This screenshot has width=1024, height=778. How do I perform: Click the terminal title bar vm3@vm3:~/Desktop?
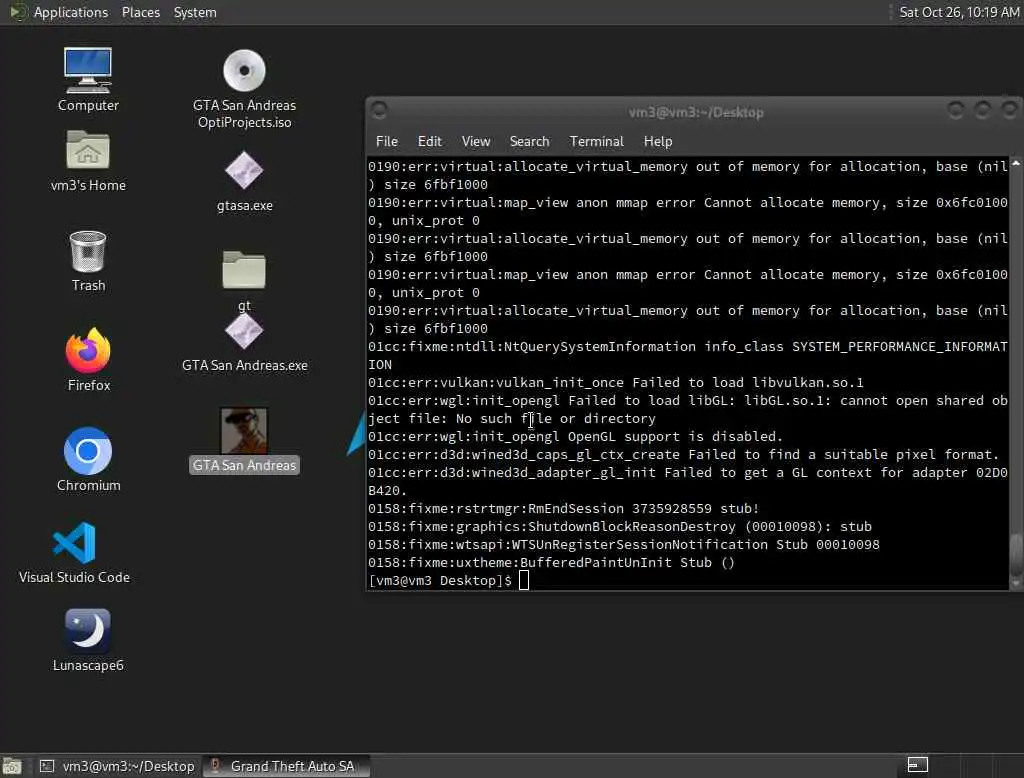pos(696,112)
